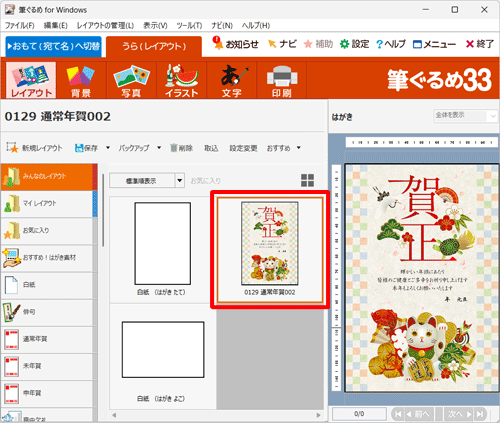Open the ナビ navigation guide
This screenshot has width=500, height=423.
click(x=282, y=44)
